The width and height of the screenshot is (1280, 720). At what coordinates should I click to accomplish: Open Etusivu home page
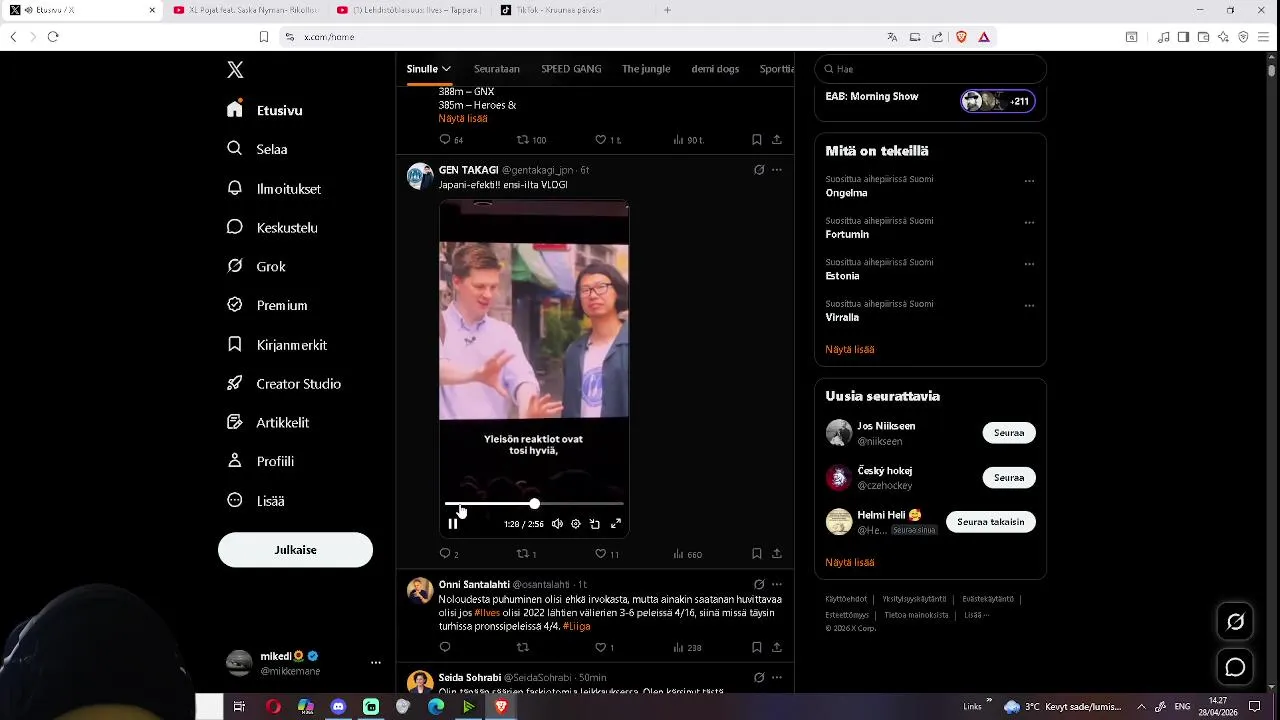265,110
